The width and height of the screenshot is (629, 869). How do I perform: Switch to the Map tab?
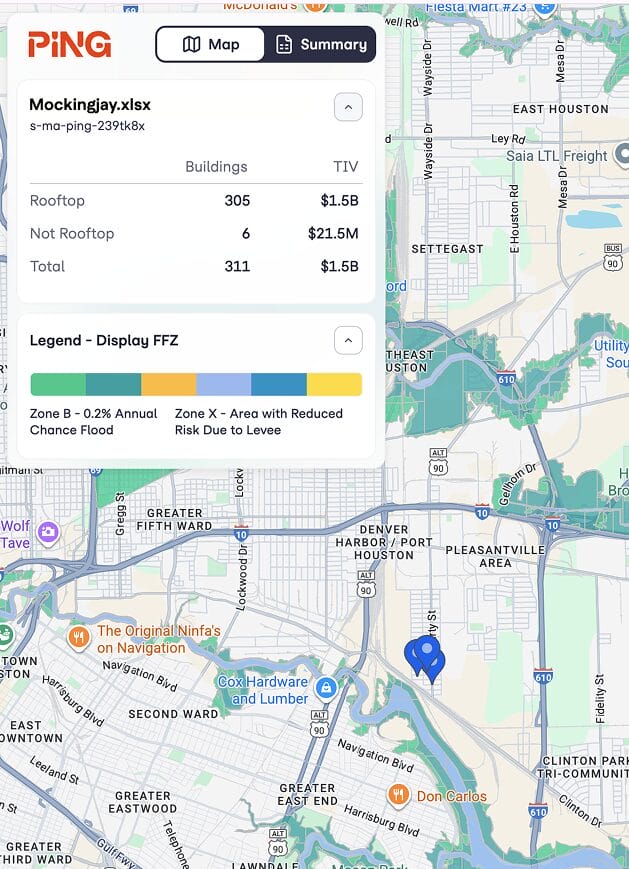(x=211, y=44)
